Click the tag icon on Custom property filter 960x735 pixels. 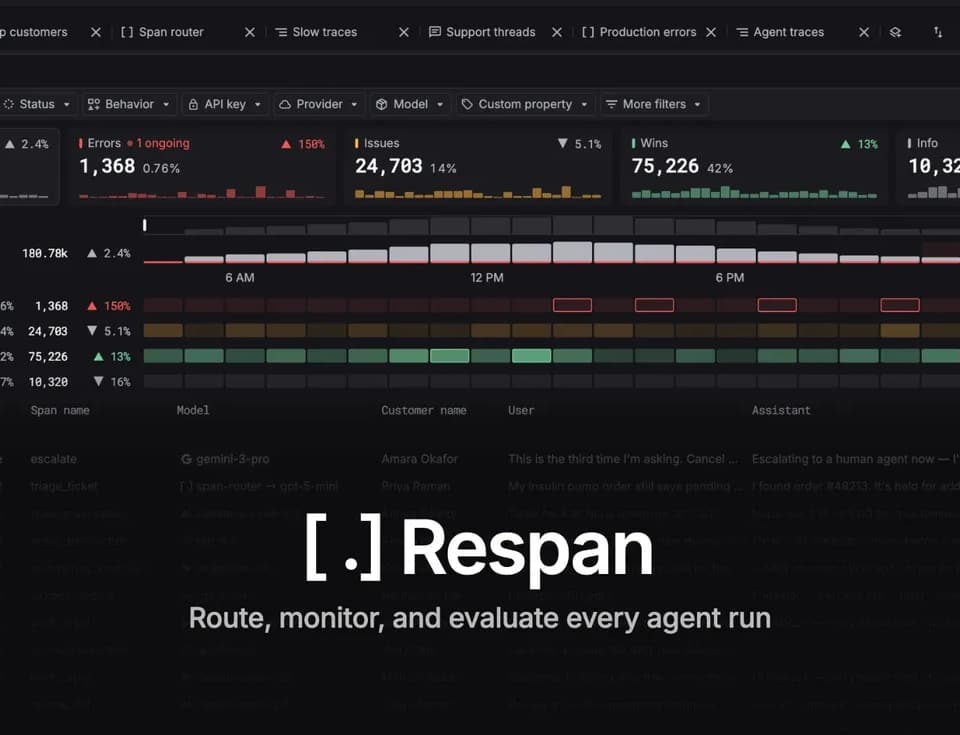467,105
